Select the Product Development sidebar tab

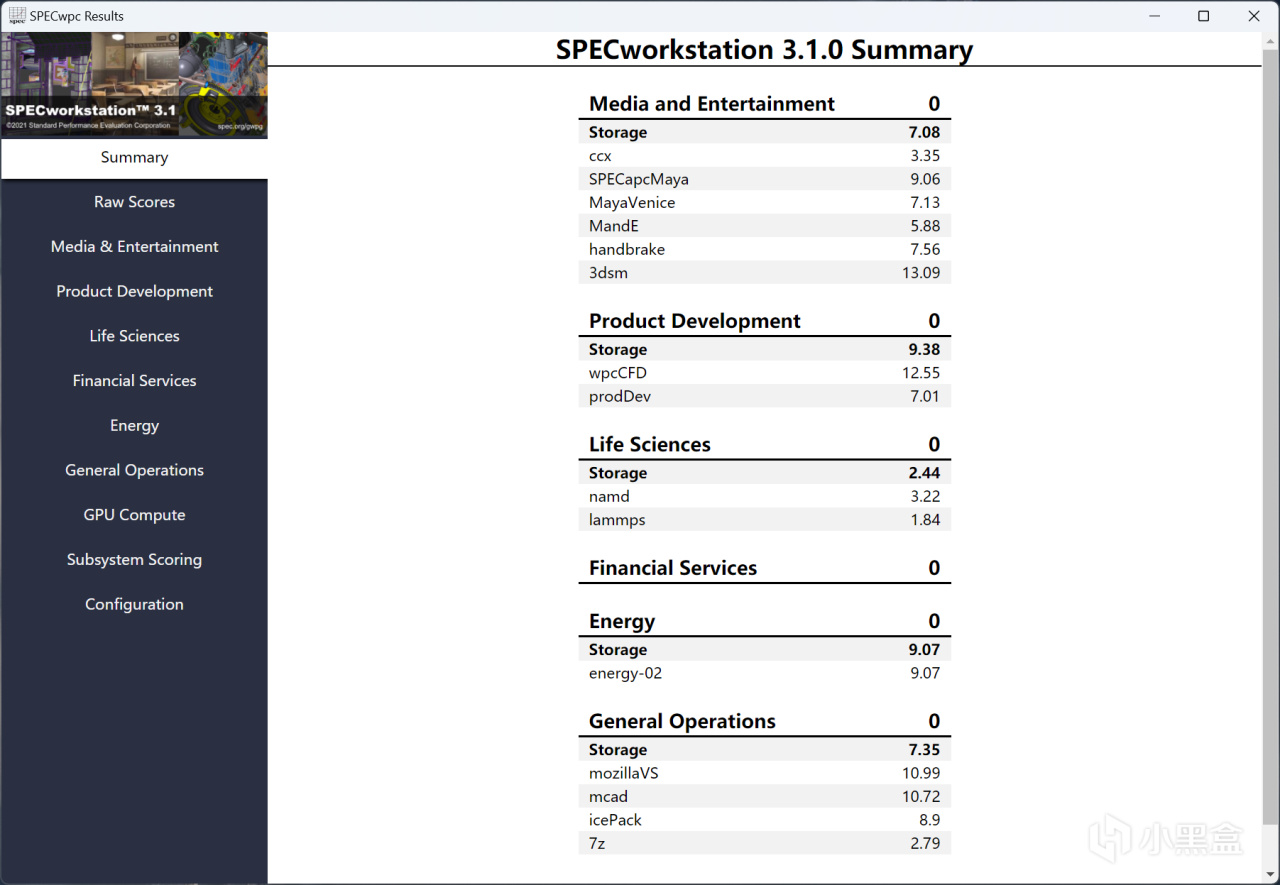pos(134,292)
